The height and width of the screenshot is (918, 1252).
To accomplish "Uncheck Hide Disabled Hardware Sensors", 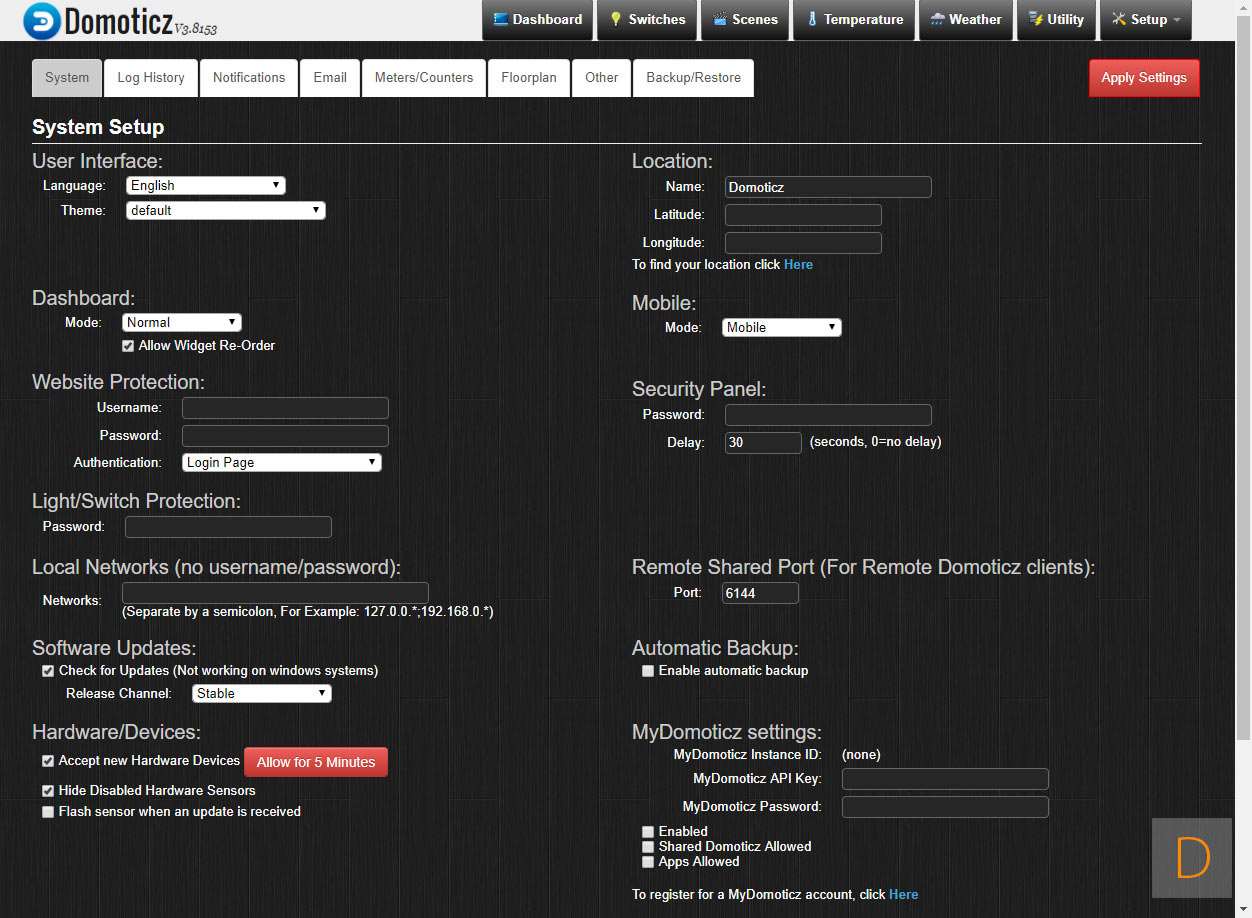I will [x=48, y=791].
